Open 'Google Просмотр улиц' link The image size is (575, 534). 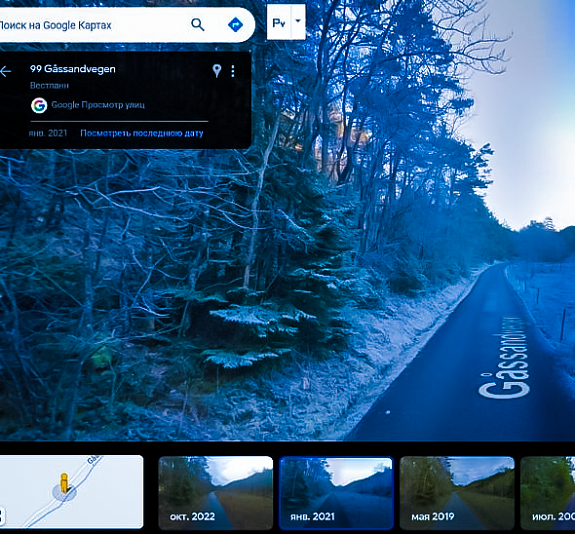(98, 105)
